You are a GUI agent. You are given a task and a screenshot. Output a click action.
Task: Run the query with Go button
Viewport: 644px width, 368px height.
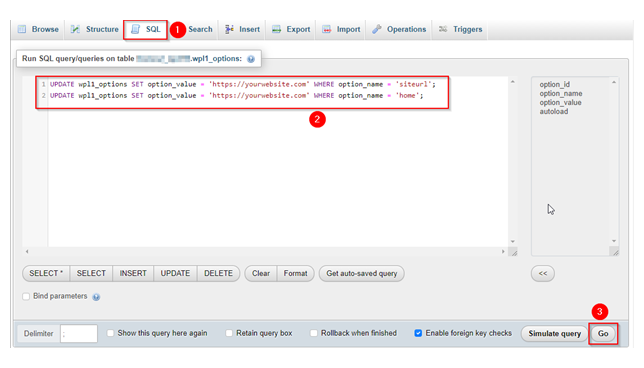pos(603,334)
